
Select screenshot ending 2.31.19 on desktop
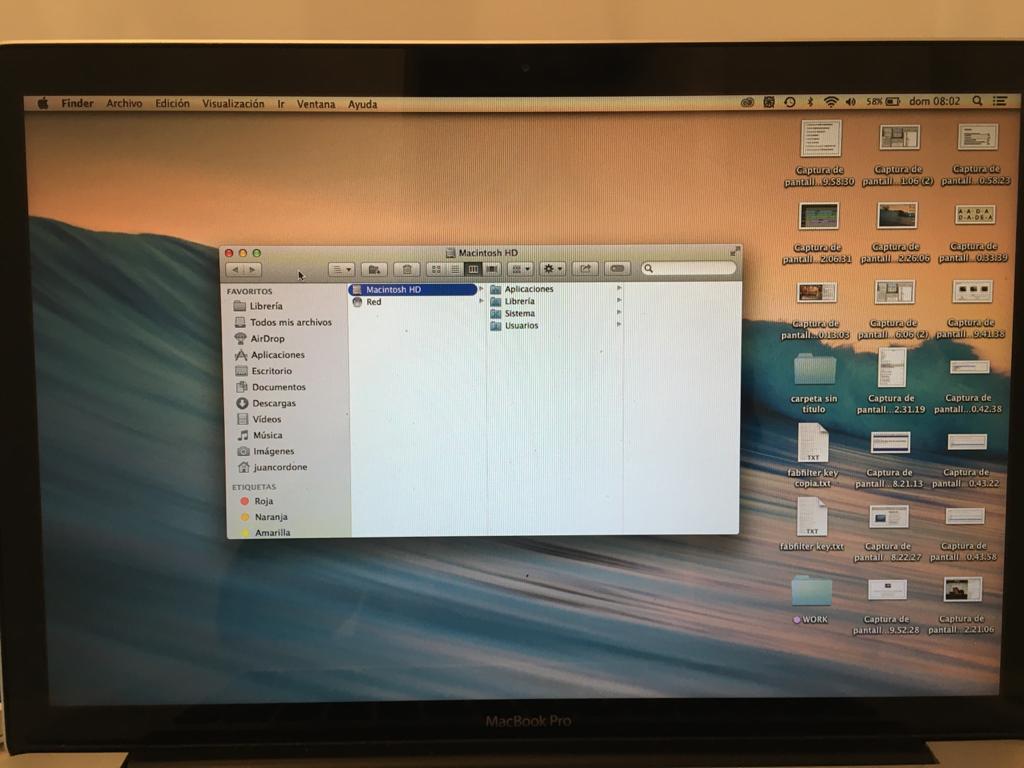coord(891,381)
